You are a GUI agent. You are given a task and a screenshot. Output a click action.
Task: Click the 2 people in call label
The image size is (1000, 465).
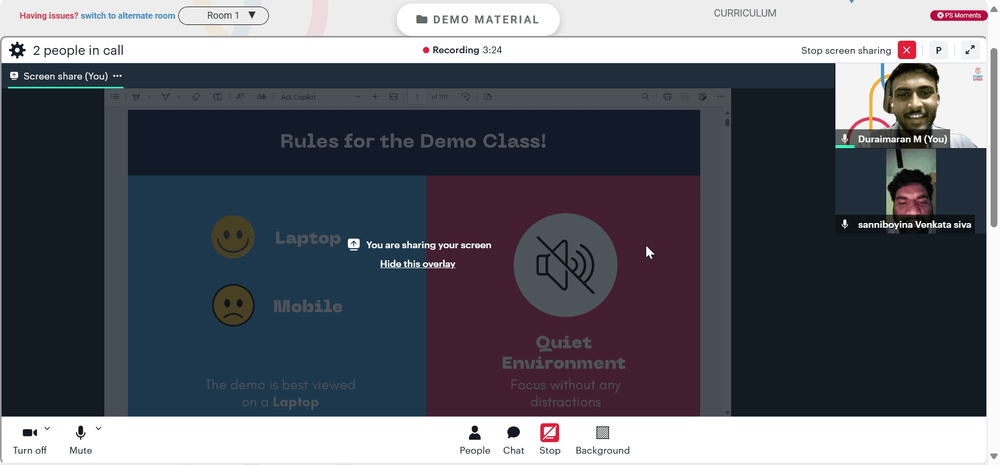78,50
